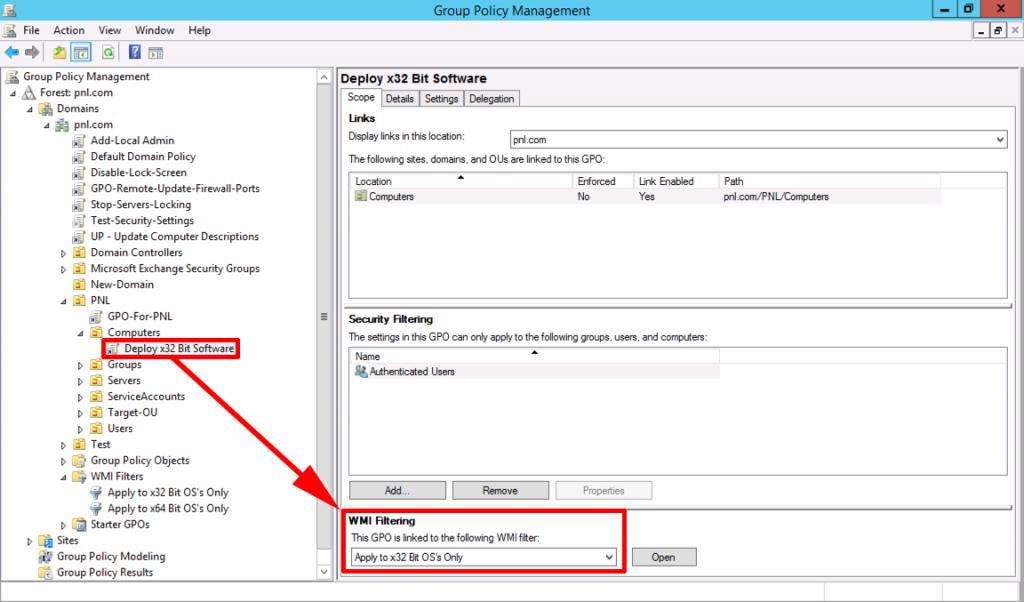The image size is (1024, 602).
Task: Click the Forward navigation arrow in the toolbar
Action: tap(30, 52)
